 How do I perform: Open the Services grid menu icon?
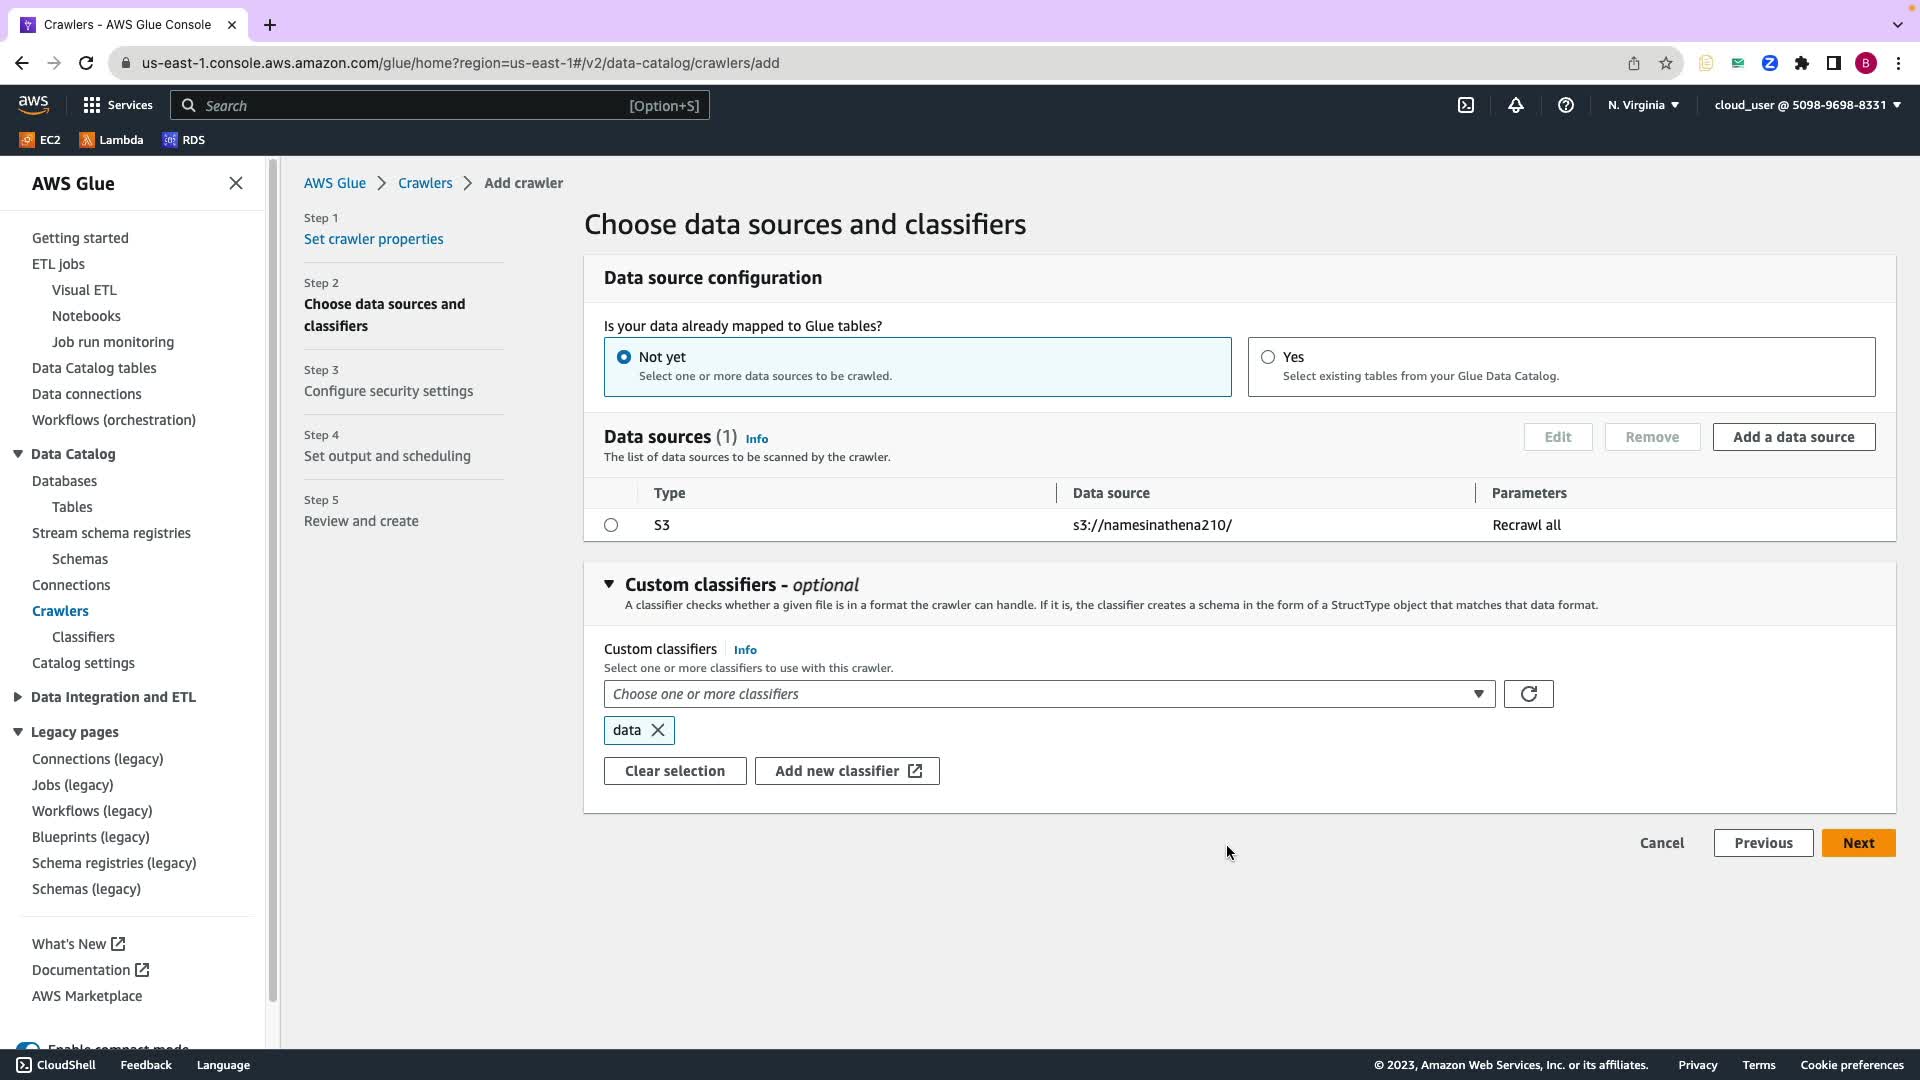click(x=92, y=105)
